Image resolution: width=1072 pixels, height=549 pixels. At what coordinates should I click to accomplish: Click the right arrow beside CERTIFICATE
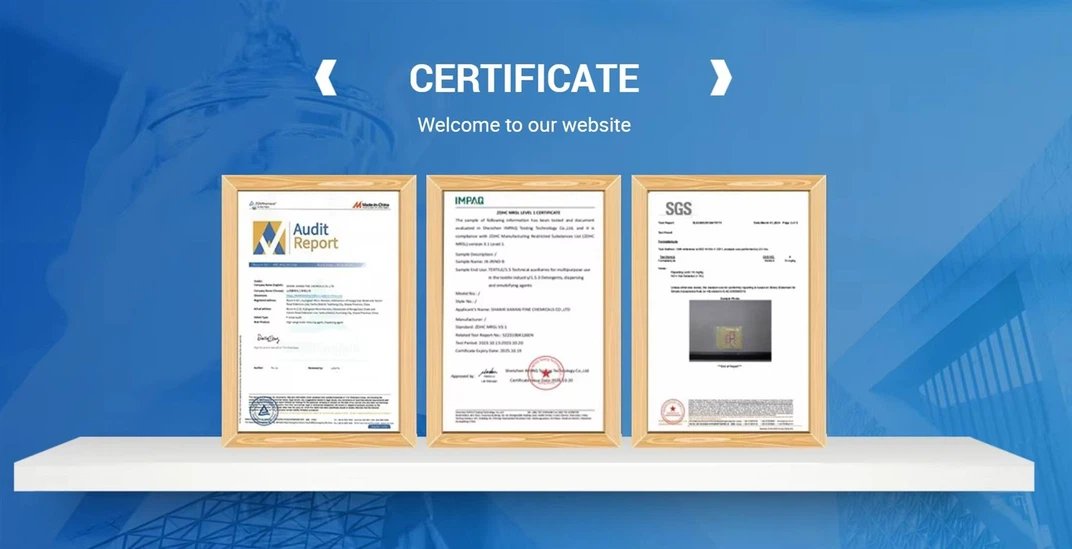[x=721, y=77]
